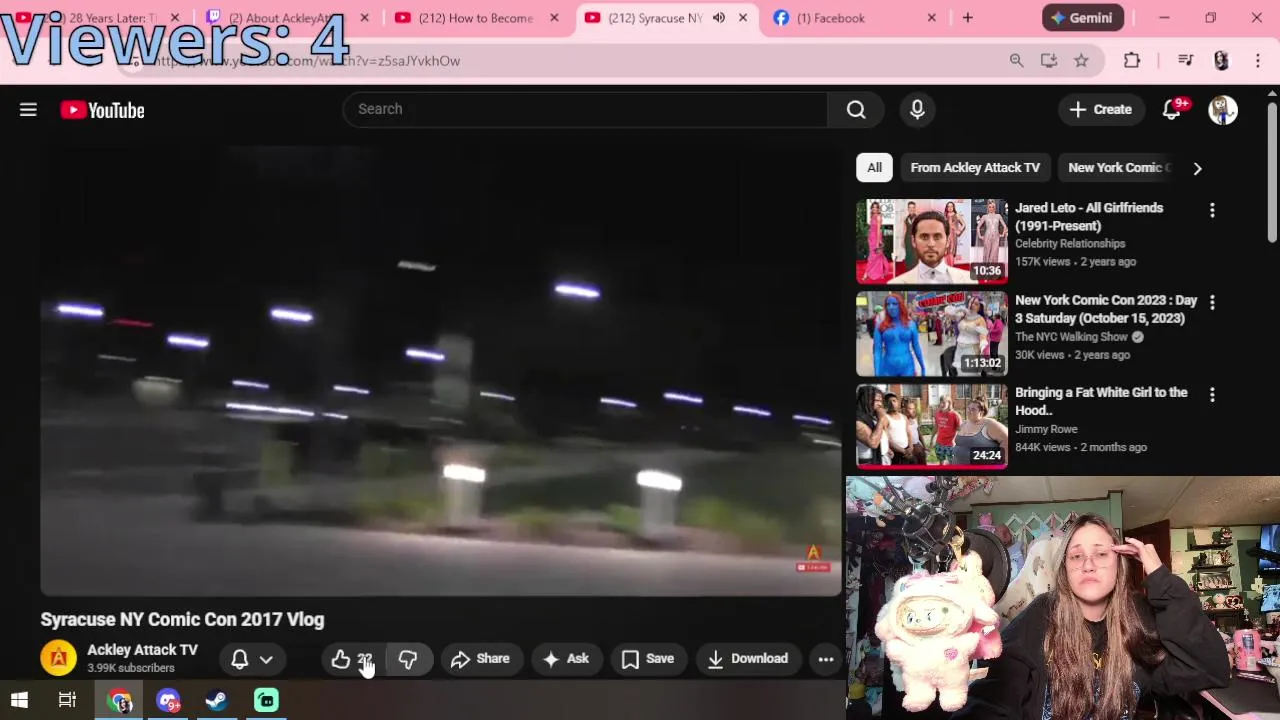Open Chrome profile avatar
This screenshot has height=720, width=1280.
click(x=1221, y=61)
